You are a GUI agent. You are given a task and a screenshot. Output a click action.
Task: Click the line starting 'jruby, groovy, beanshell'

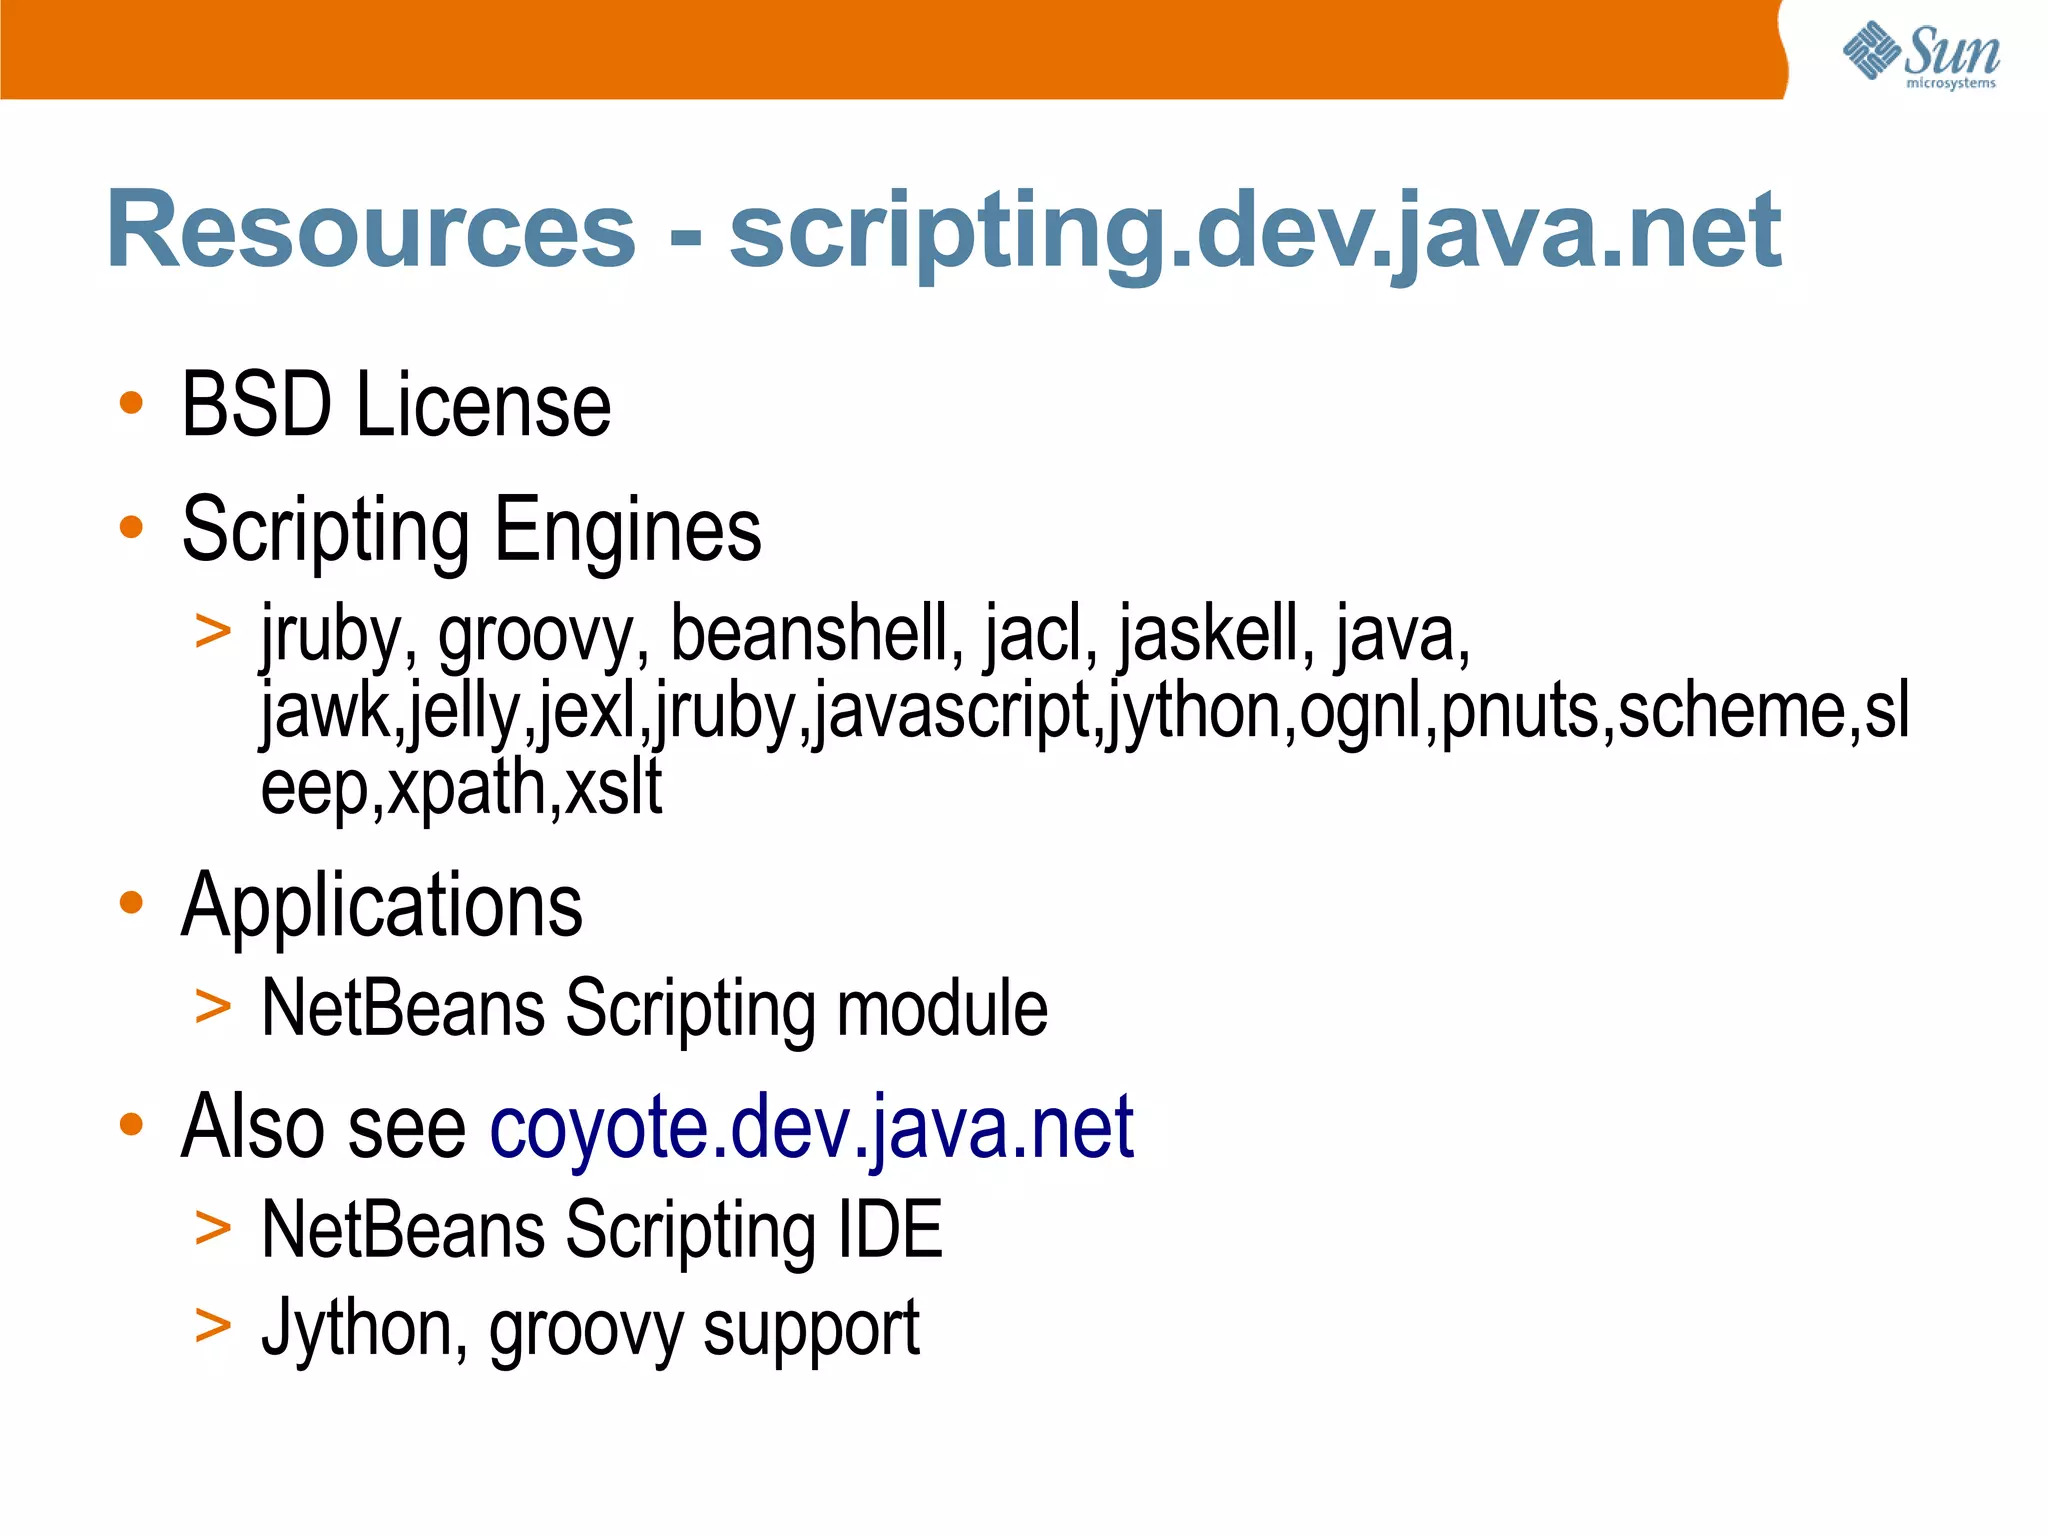865,636
